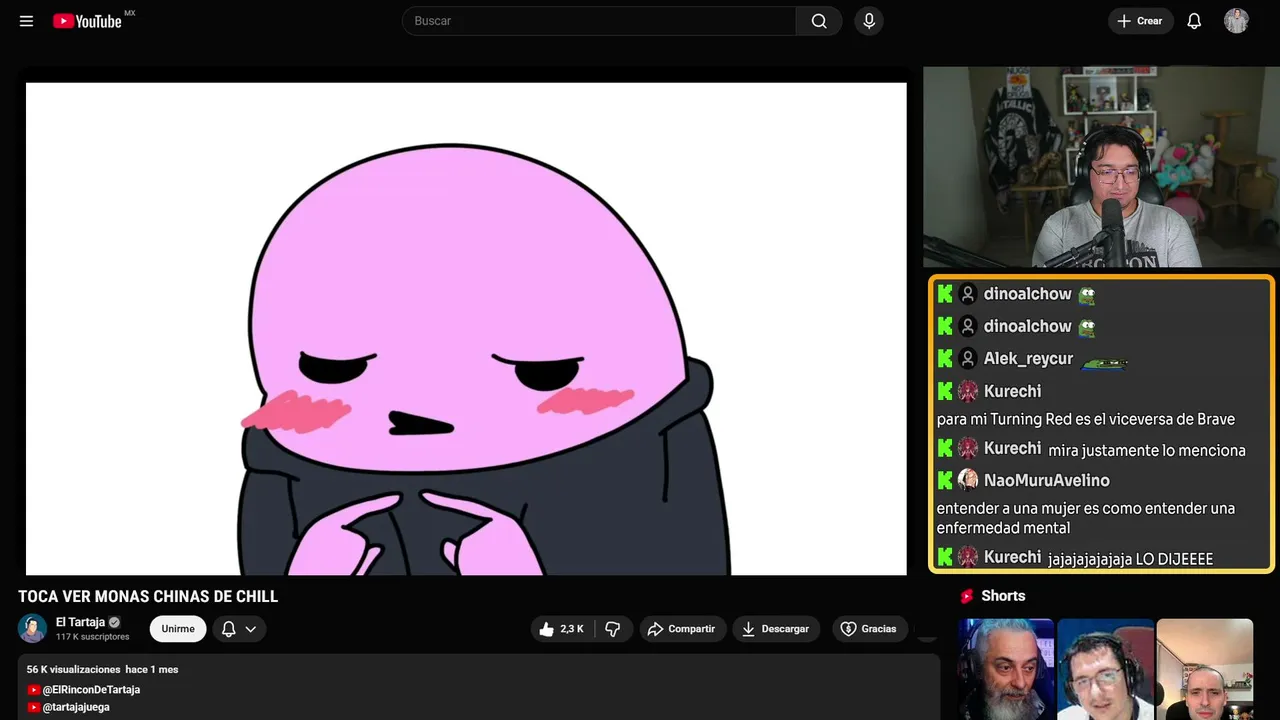
Task: Click the Alek_reycur chat username
Action: coord(1028,359)
